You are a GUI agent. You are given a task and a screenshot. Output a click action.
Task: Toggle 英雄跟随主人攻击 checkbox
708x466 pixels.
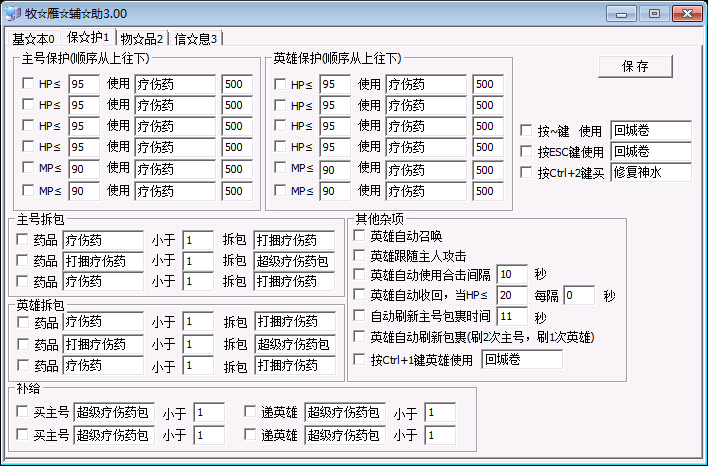(359, 256)
